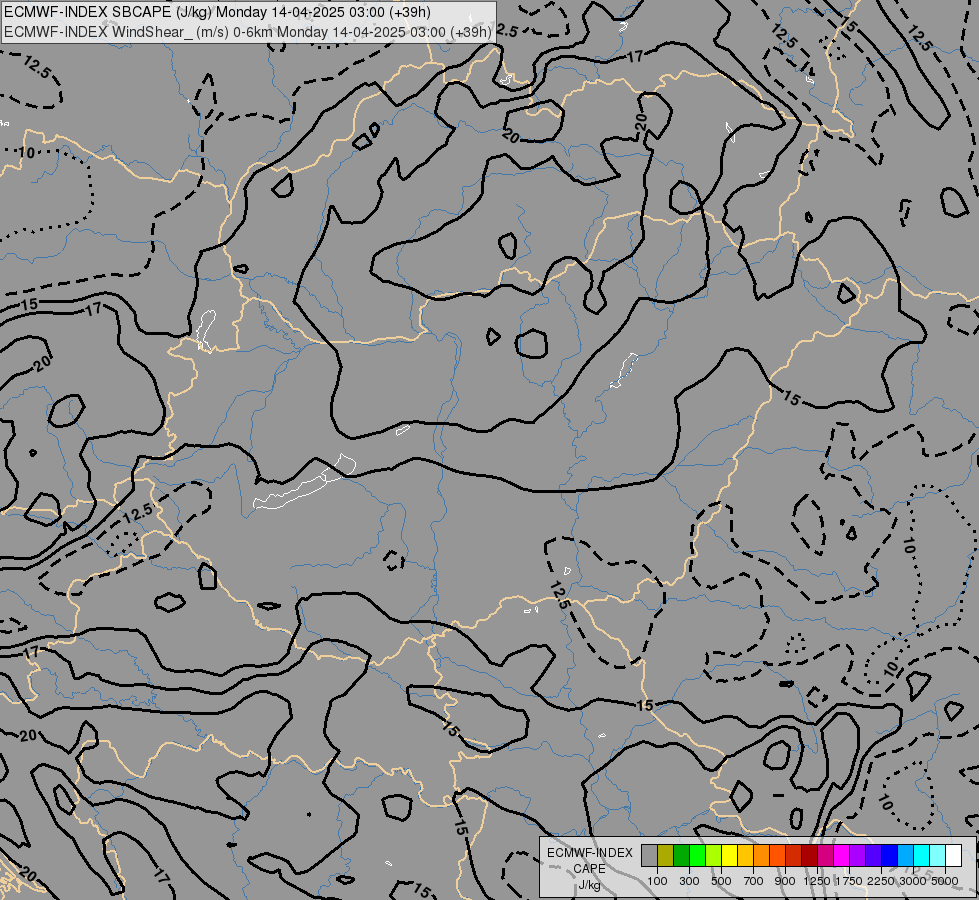Screen dimensions: 979x900
Task: Click the white swatch ending the legend
Action: coord(953,855)
